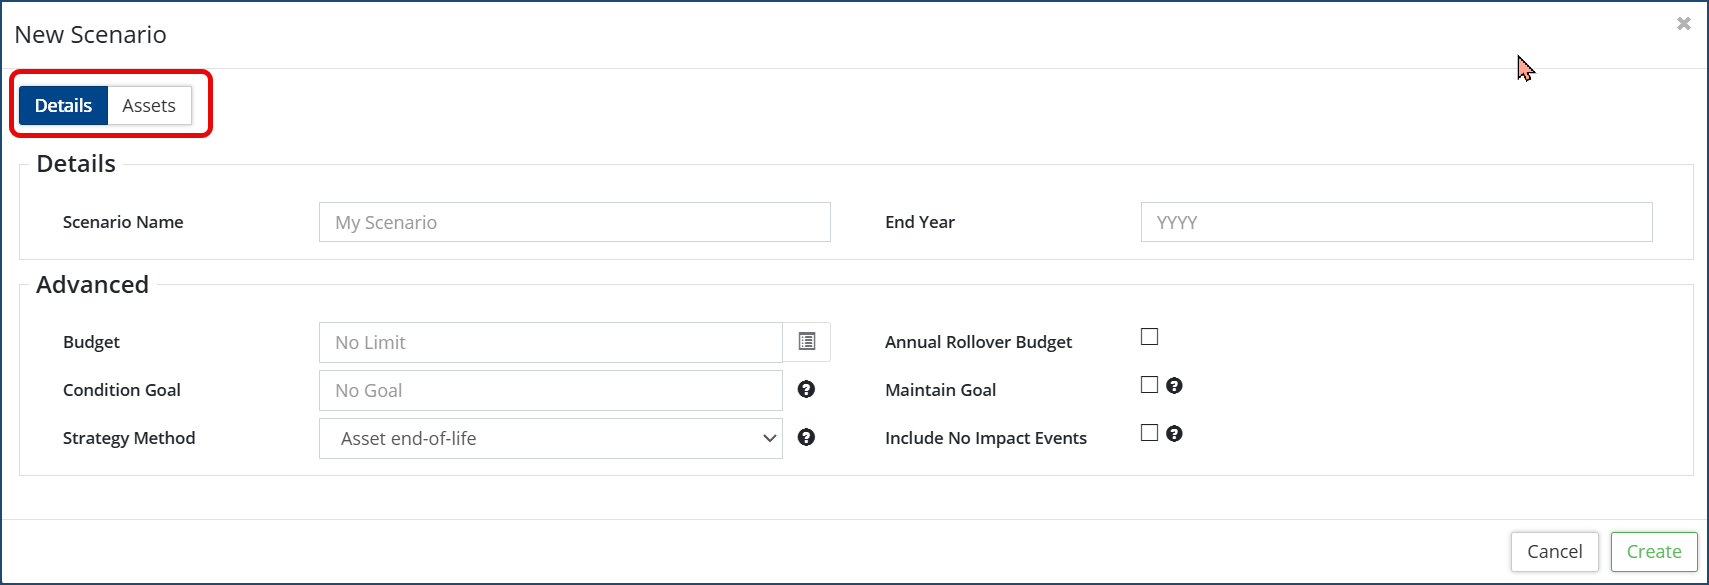This screenshot has height=585, width=1709.
Task: Switch to the Assets tab
Action: [149, 106]
